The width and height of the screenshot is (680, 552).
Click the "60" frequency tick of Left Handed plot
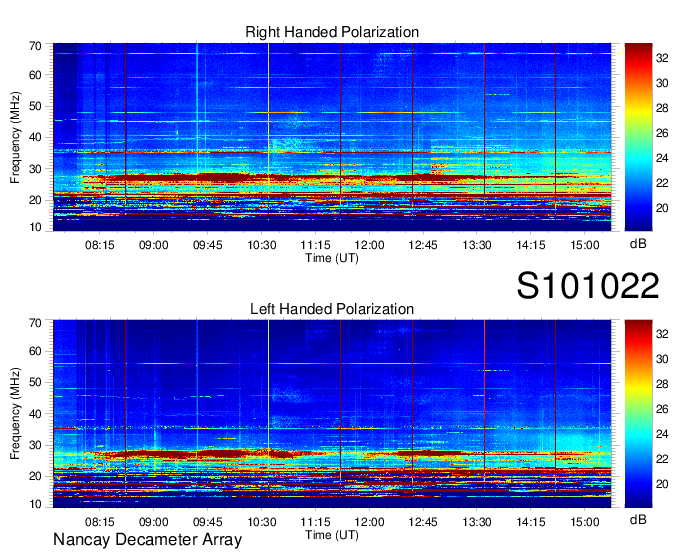tap(35, 352)
